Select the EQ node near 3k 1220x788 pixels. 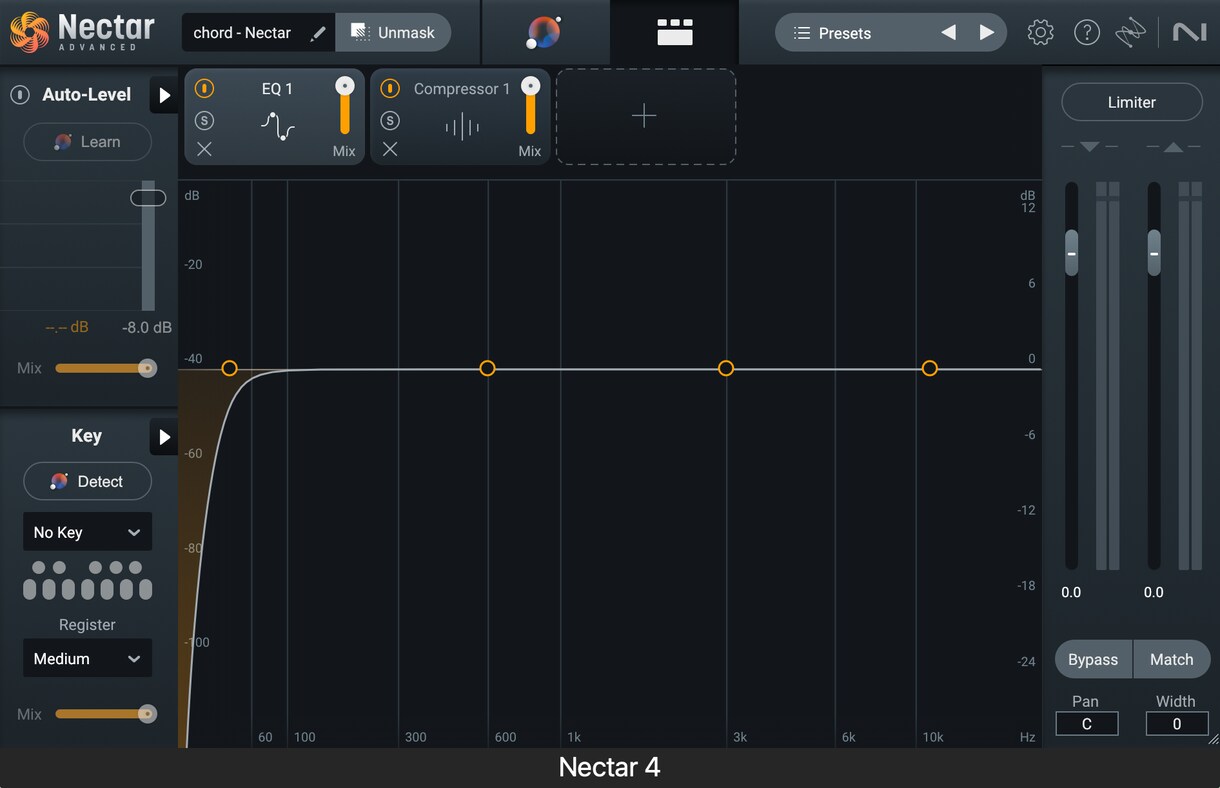(726, 368)
